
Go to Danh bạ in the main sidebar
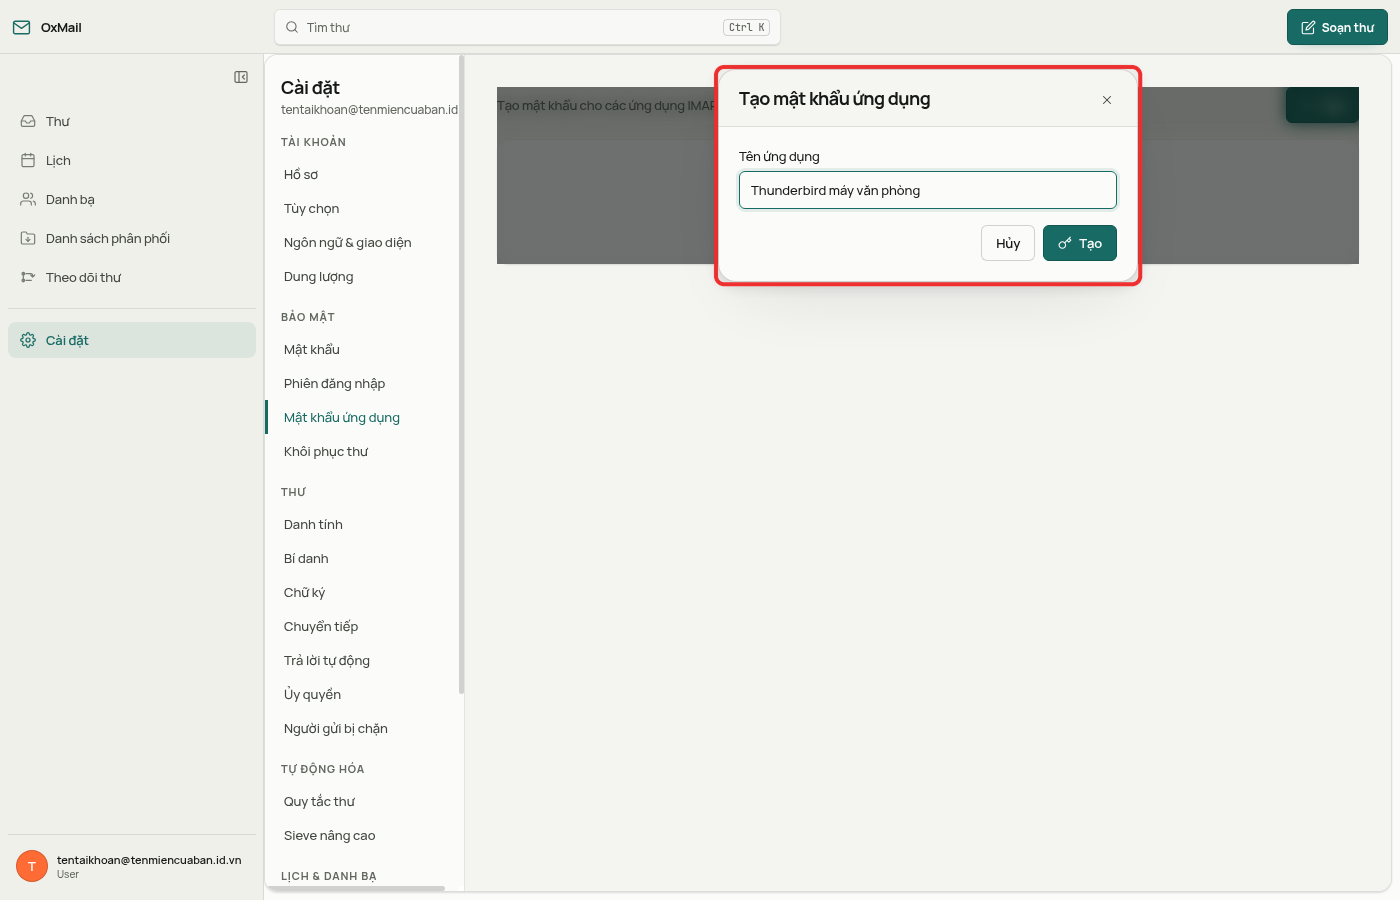[x=132, y=199]
